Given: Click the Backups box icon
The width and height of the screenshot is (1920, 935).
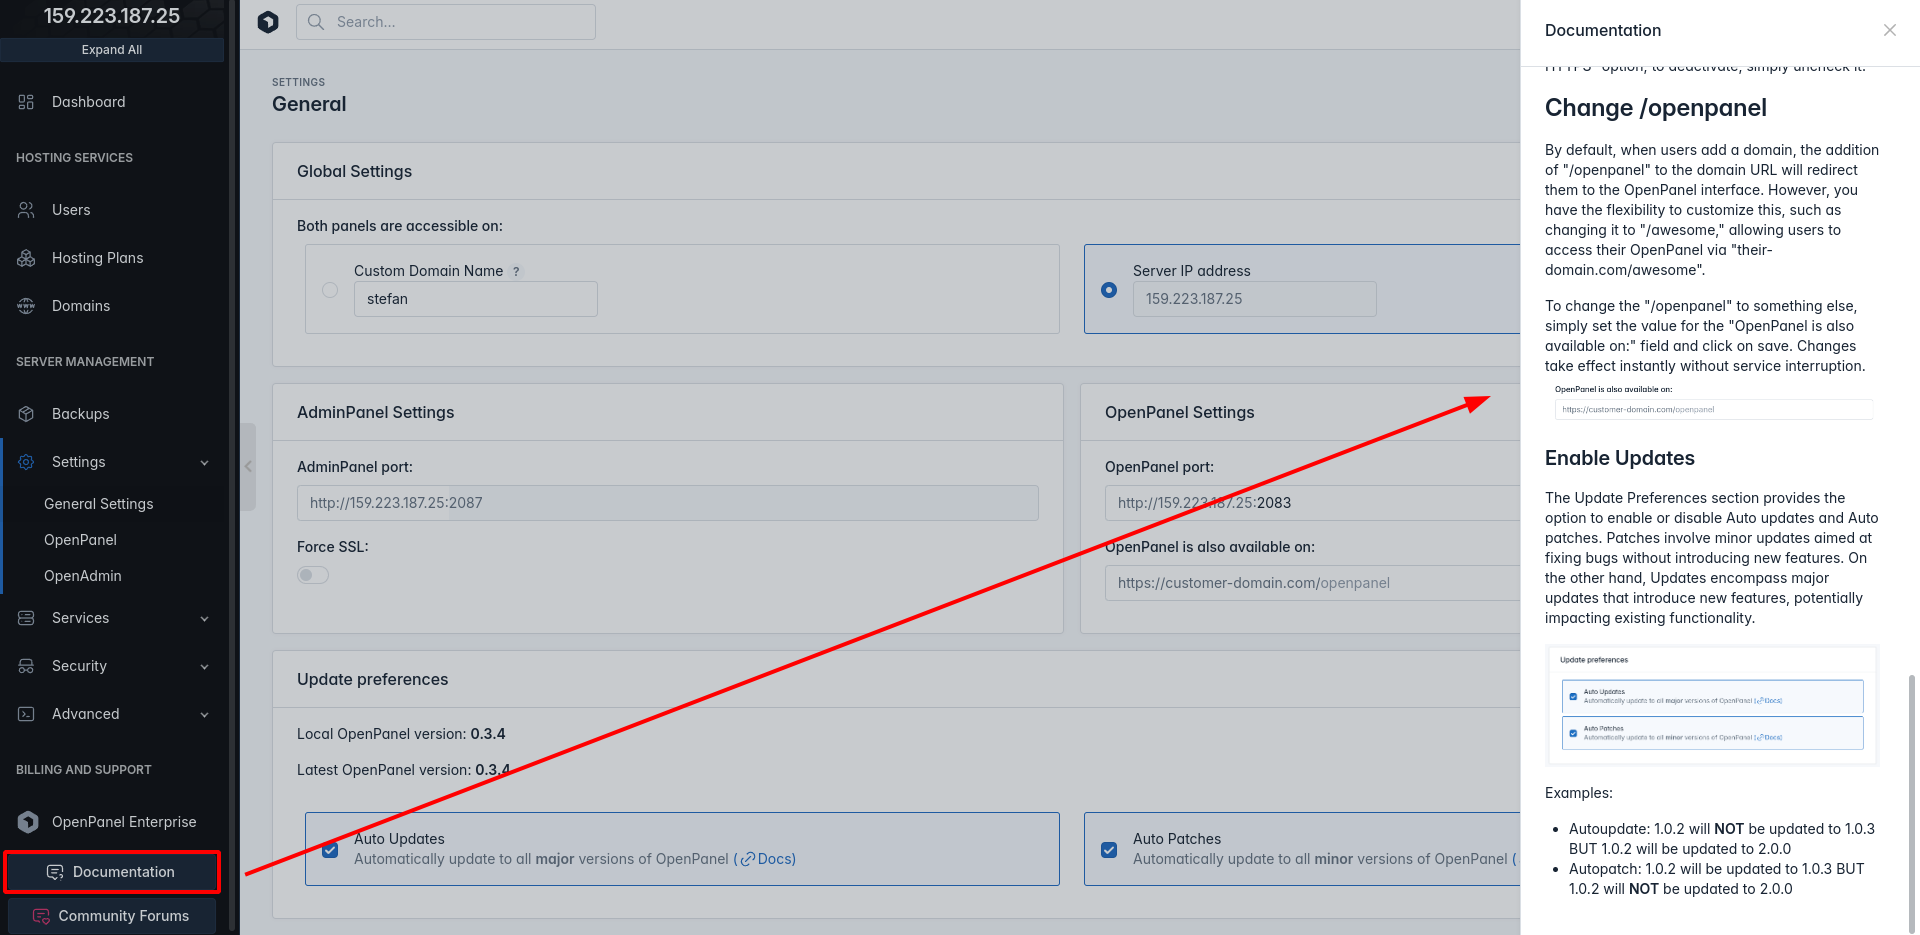Looking at the screenshot, I should [26, 414].
